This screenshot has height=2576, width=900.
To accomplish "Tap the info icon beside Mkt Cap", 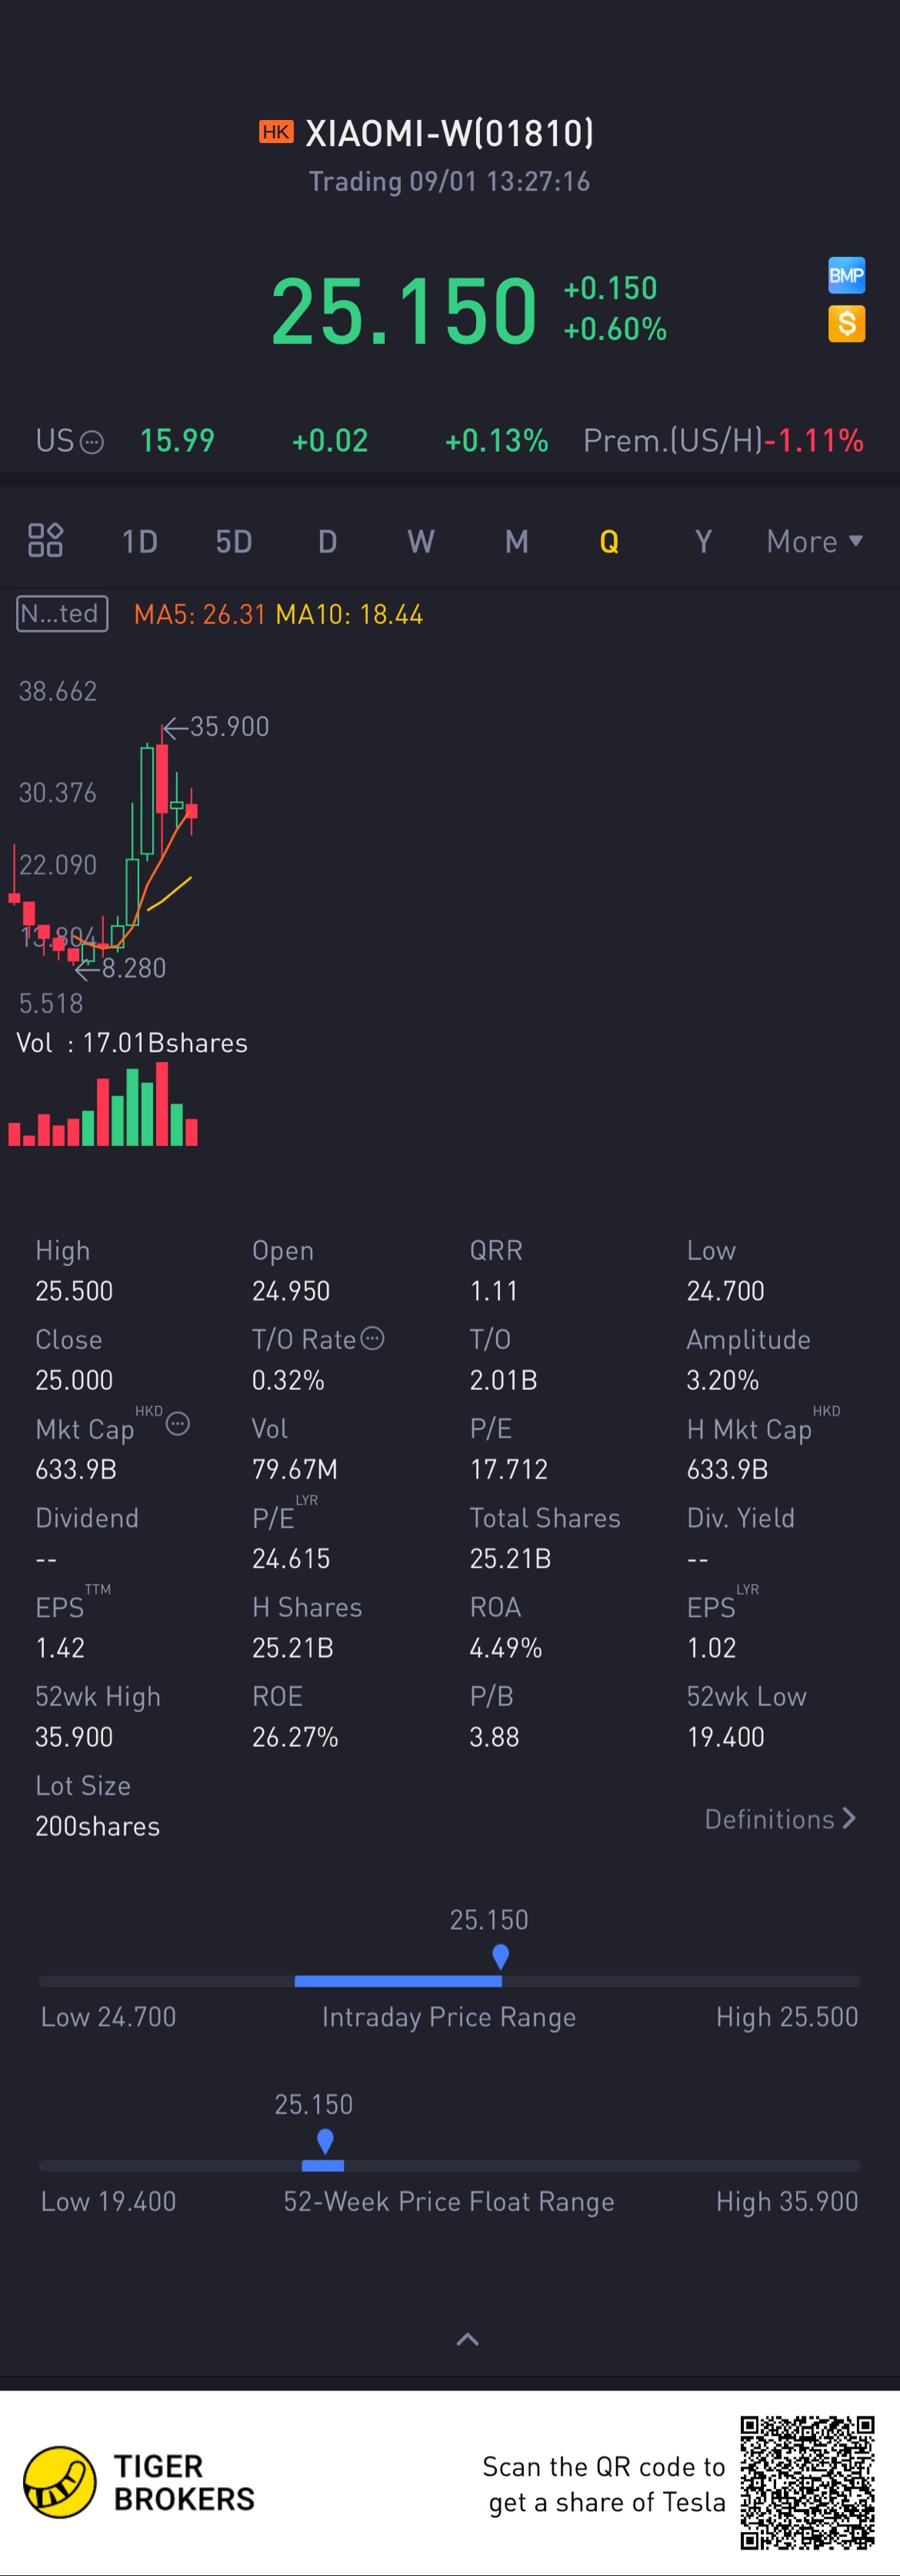I will click(178, 1424).
